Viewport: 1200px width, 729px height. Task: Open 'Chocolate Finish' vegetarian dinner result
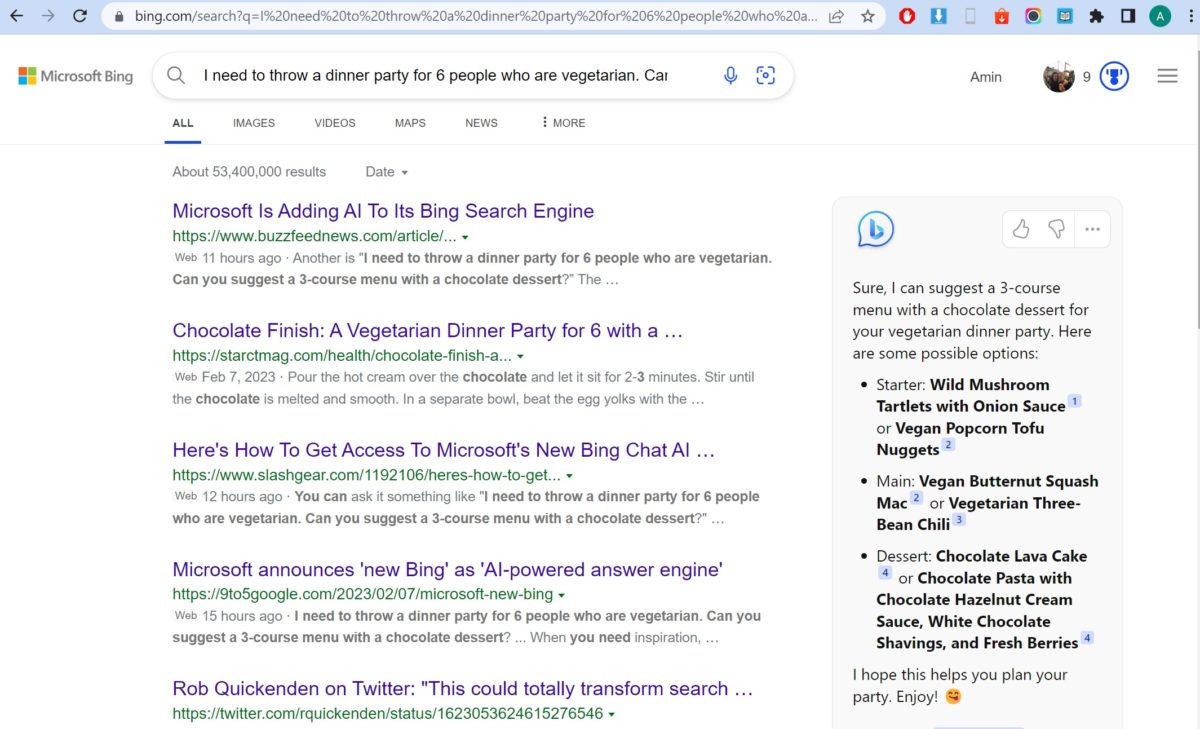click(427, 331)
